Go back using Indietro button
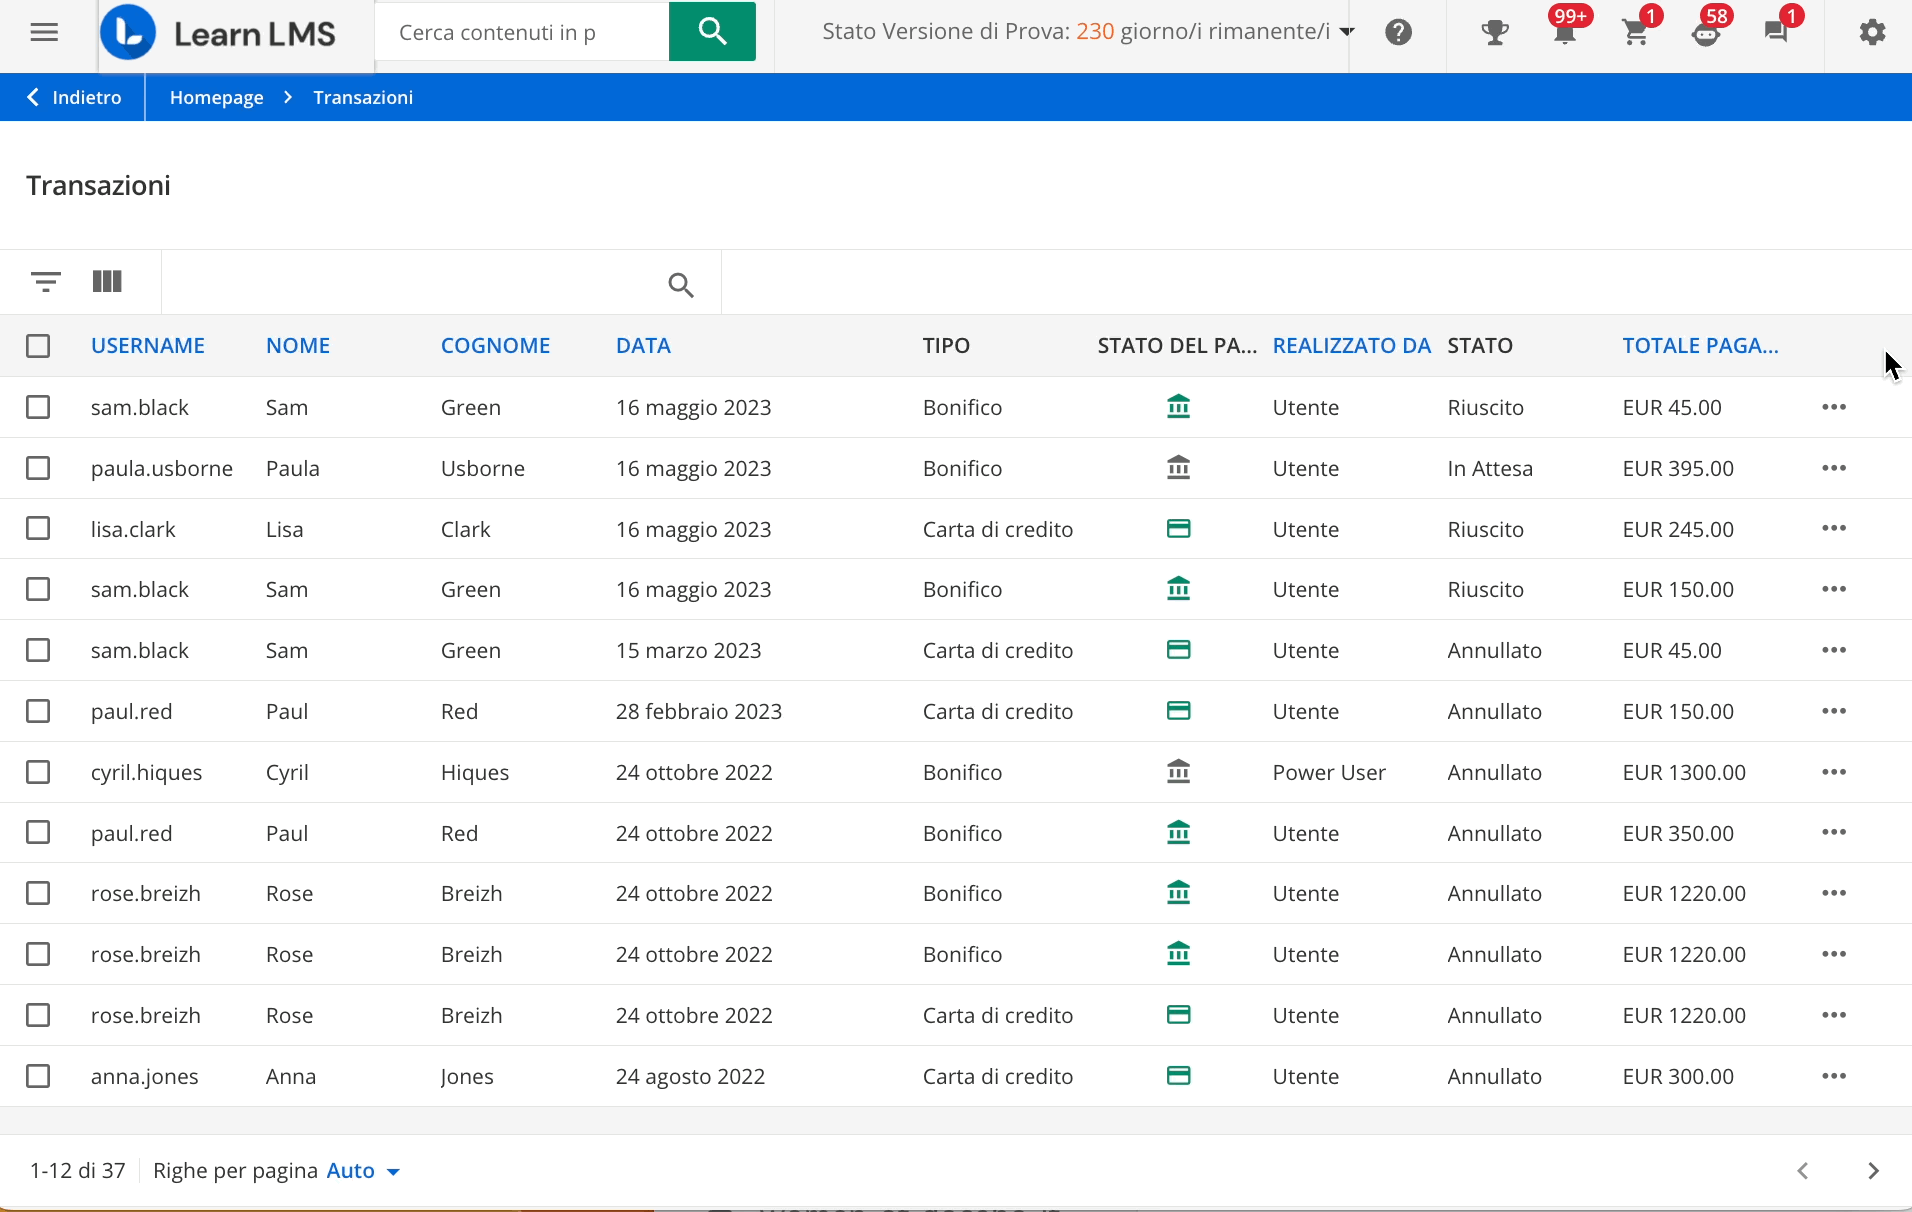This screenshot has width=1912, height=1212. (74, 97)
